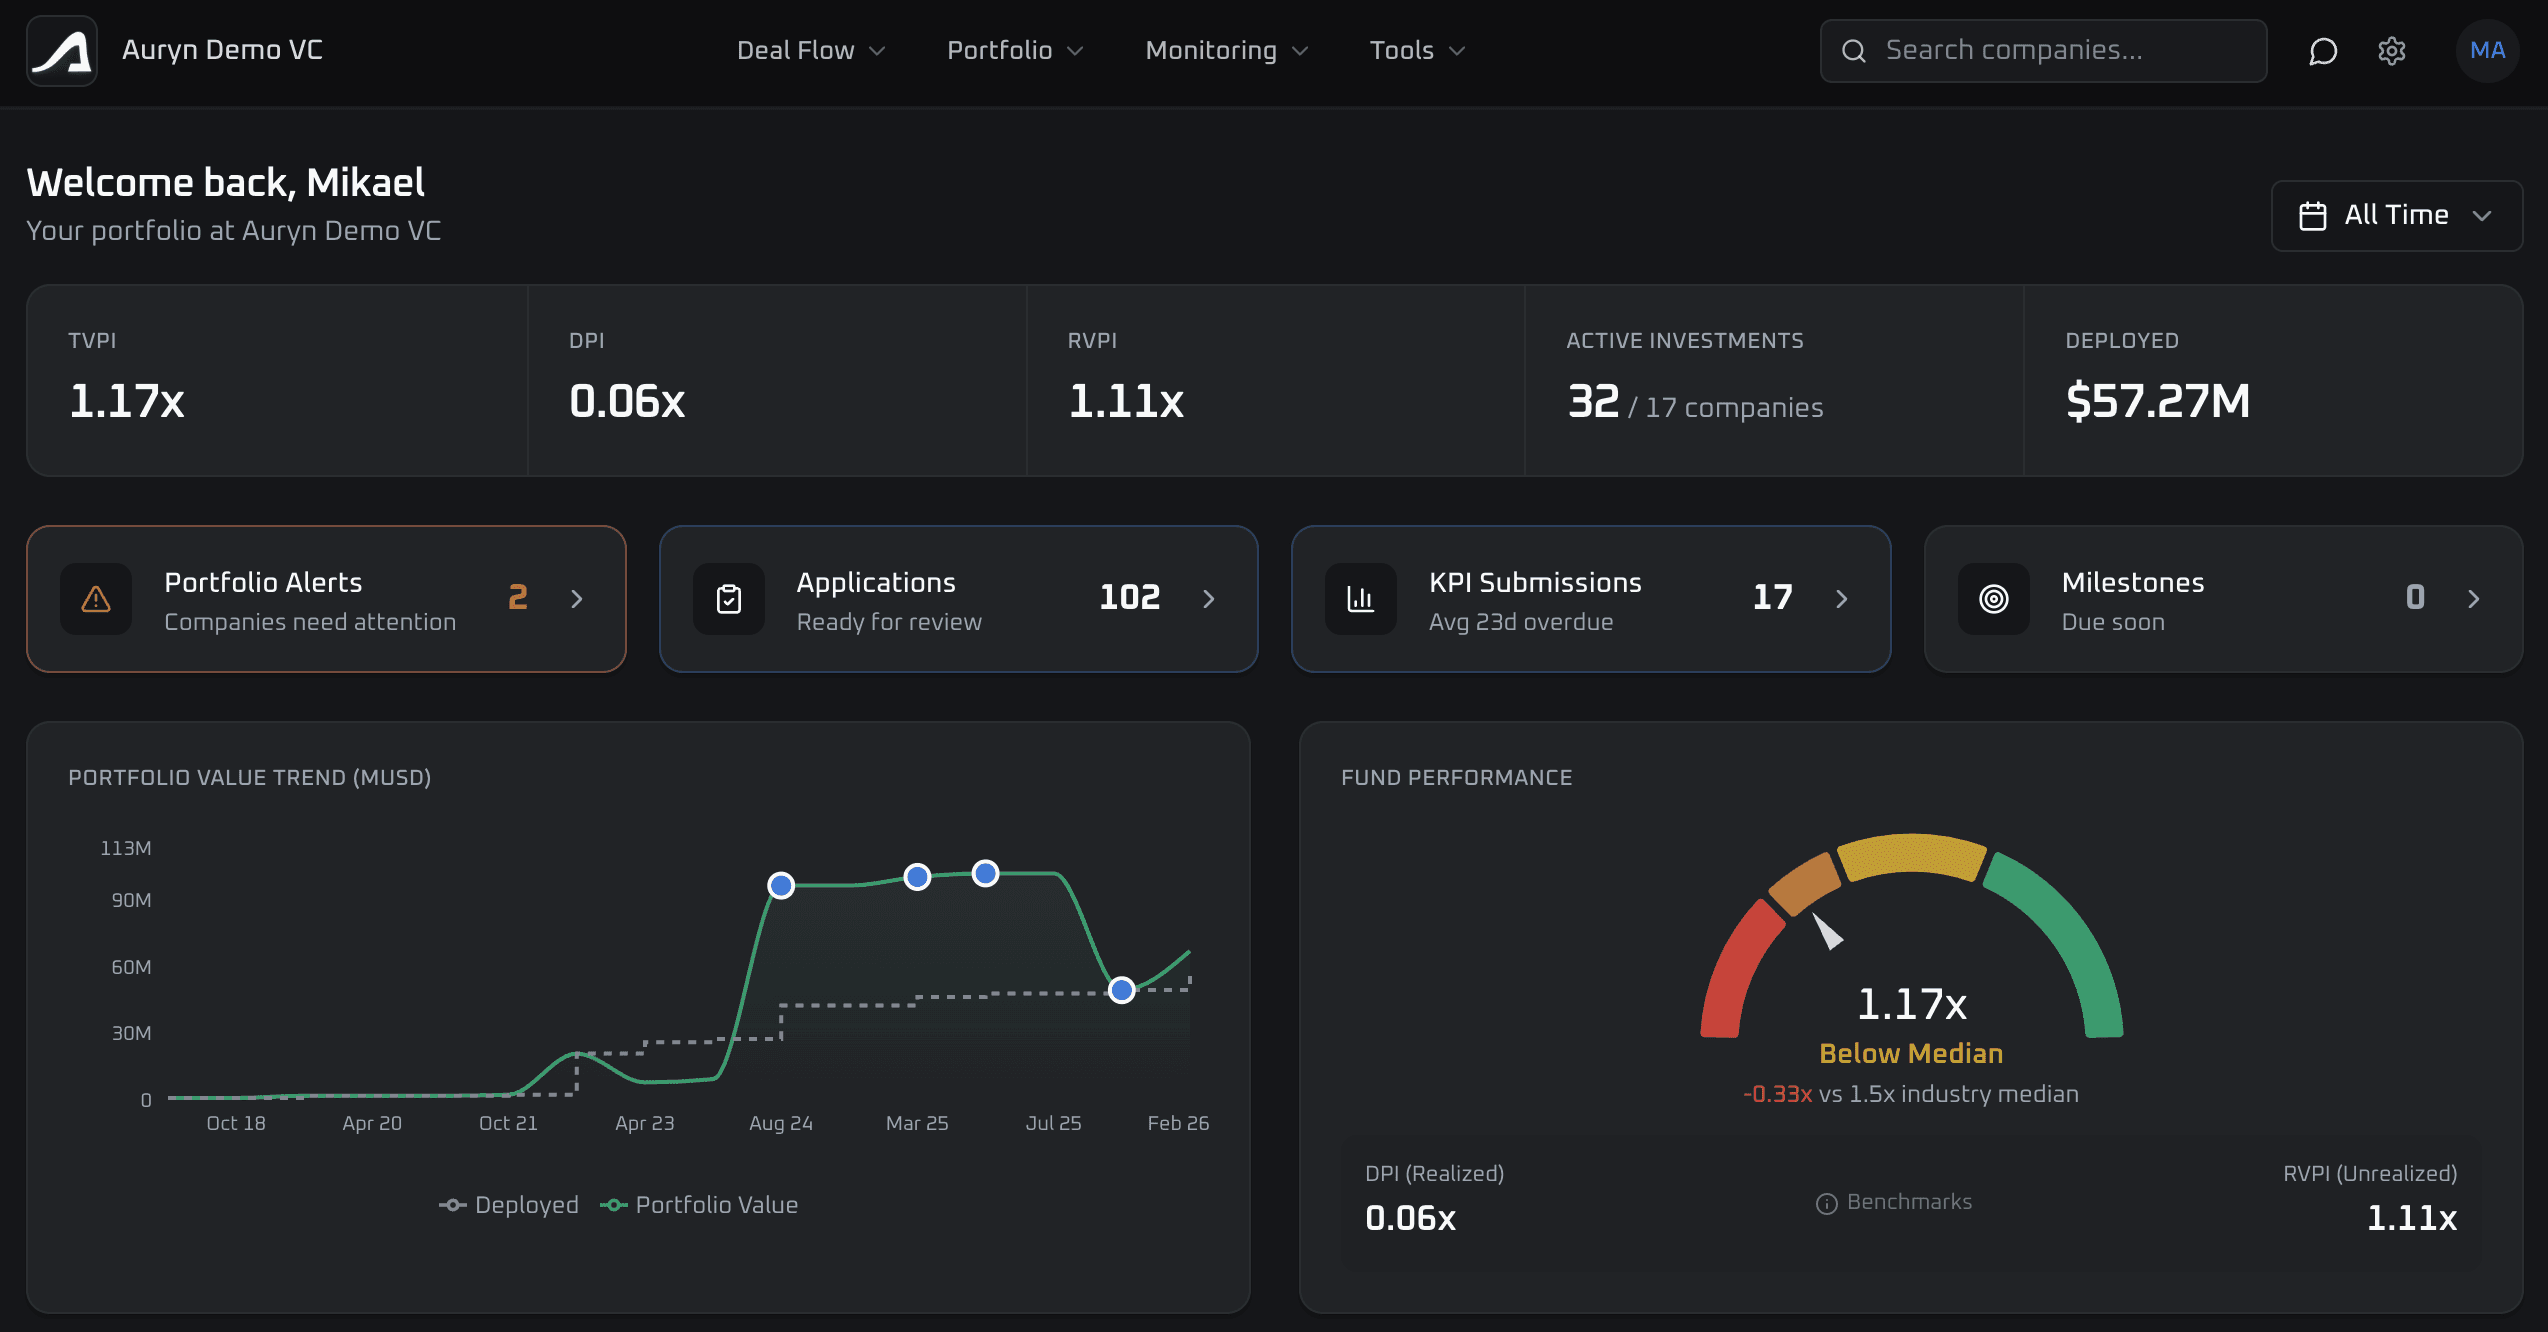Open Applications ready for review
The width and height of the screenshot is (2548, 1332).
pos(1209,598)
